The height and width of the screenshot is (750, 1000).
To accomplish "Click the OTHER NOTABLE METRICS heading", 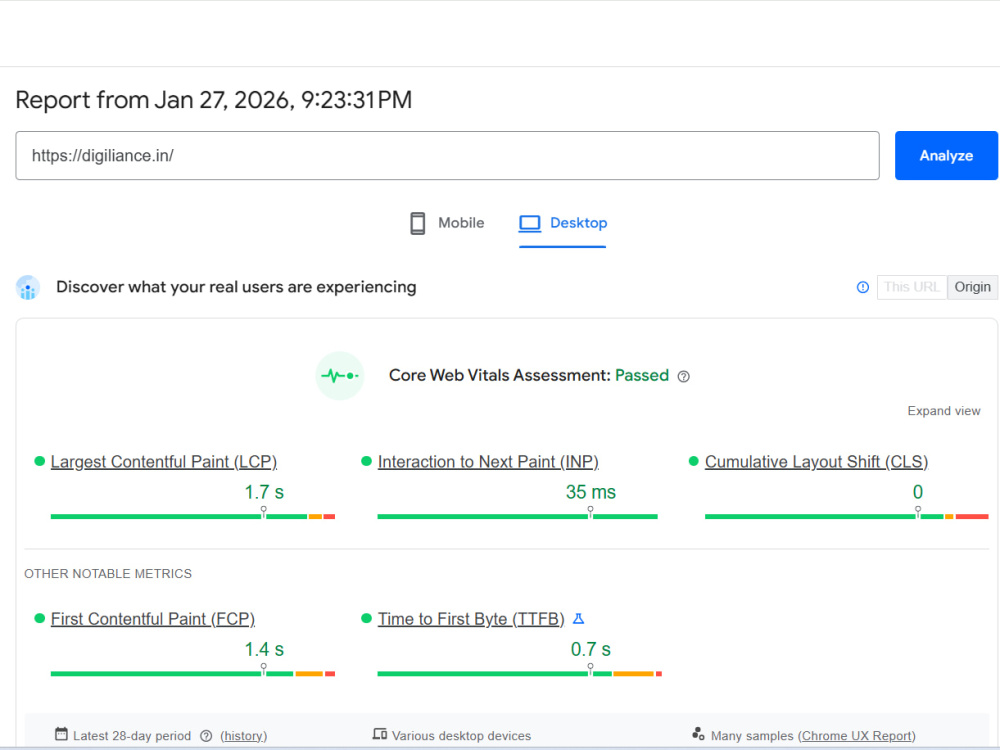I will pyautogui.click(x=108, y=574).
